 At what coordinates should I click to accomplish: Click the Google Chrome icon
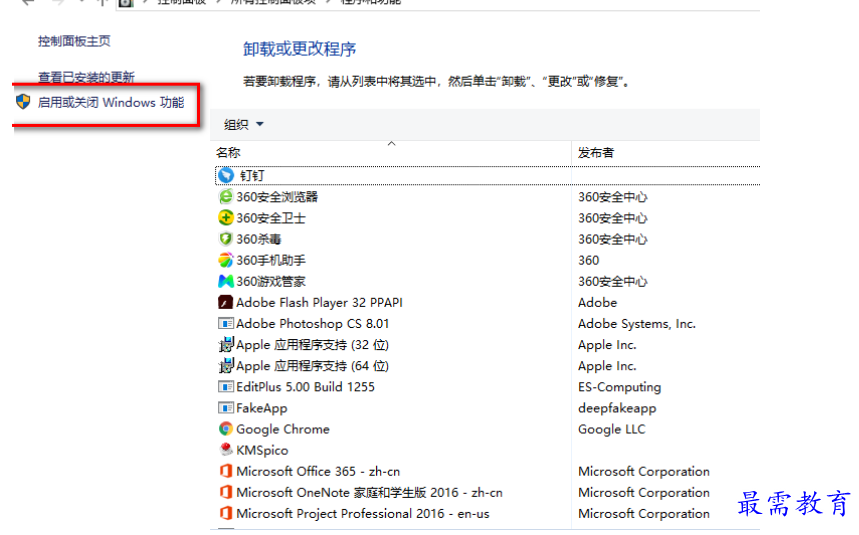[x=226, y=429]
